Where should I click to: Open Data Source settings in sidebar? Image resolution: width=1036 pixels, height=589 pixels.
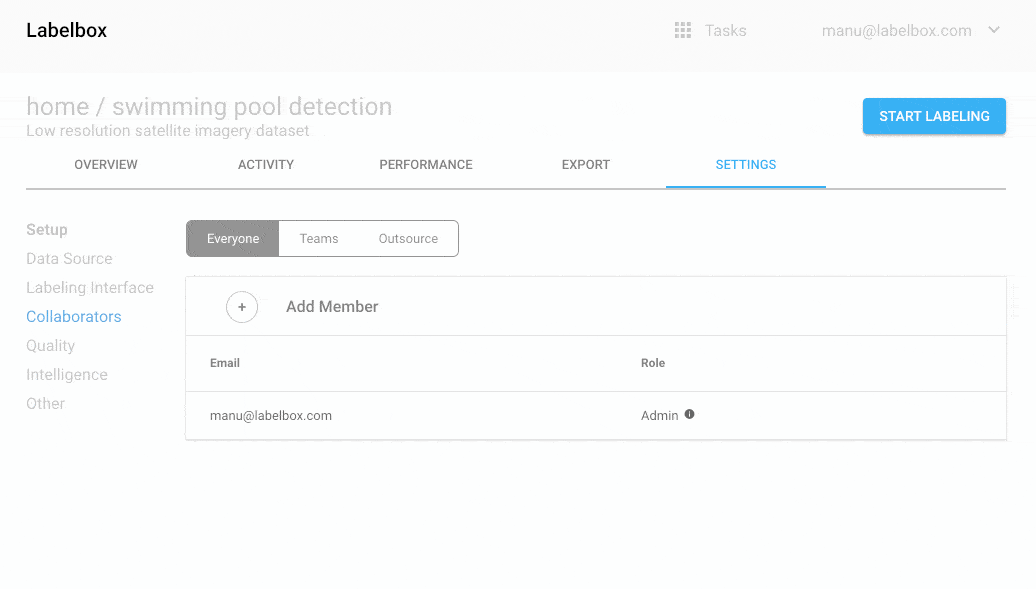69,259
